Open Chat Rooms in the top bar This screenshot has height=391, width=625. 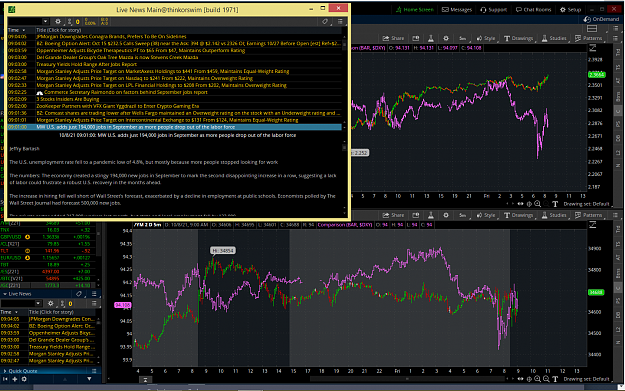pyautogui.click(x=533, y=10)
